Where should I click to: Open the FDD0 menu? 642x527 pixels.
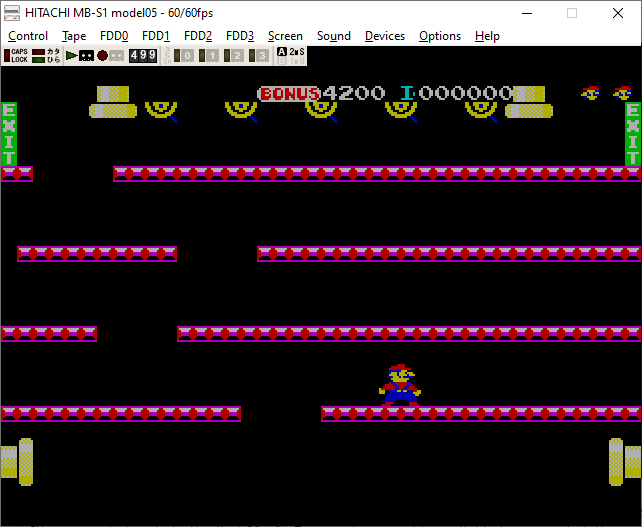coord(114,36)
